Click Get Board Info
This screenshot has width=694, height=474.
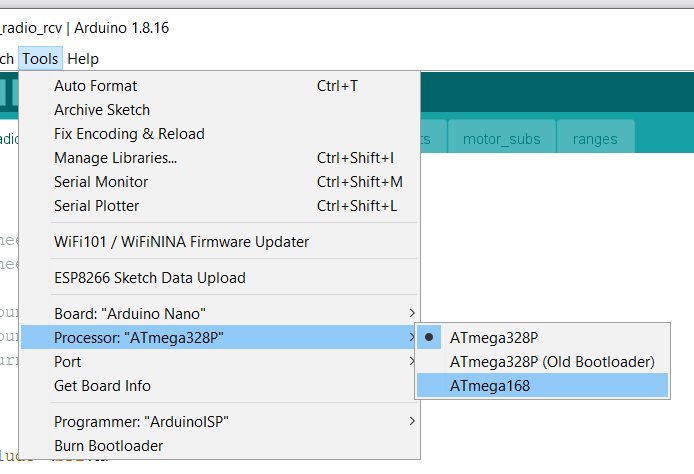click(x=102, y=386)
